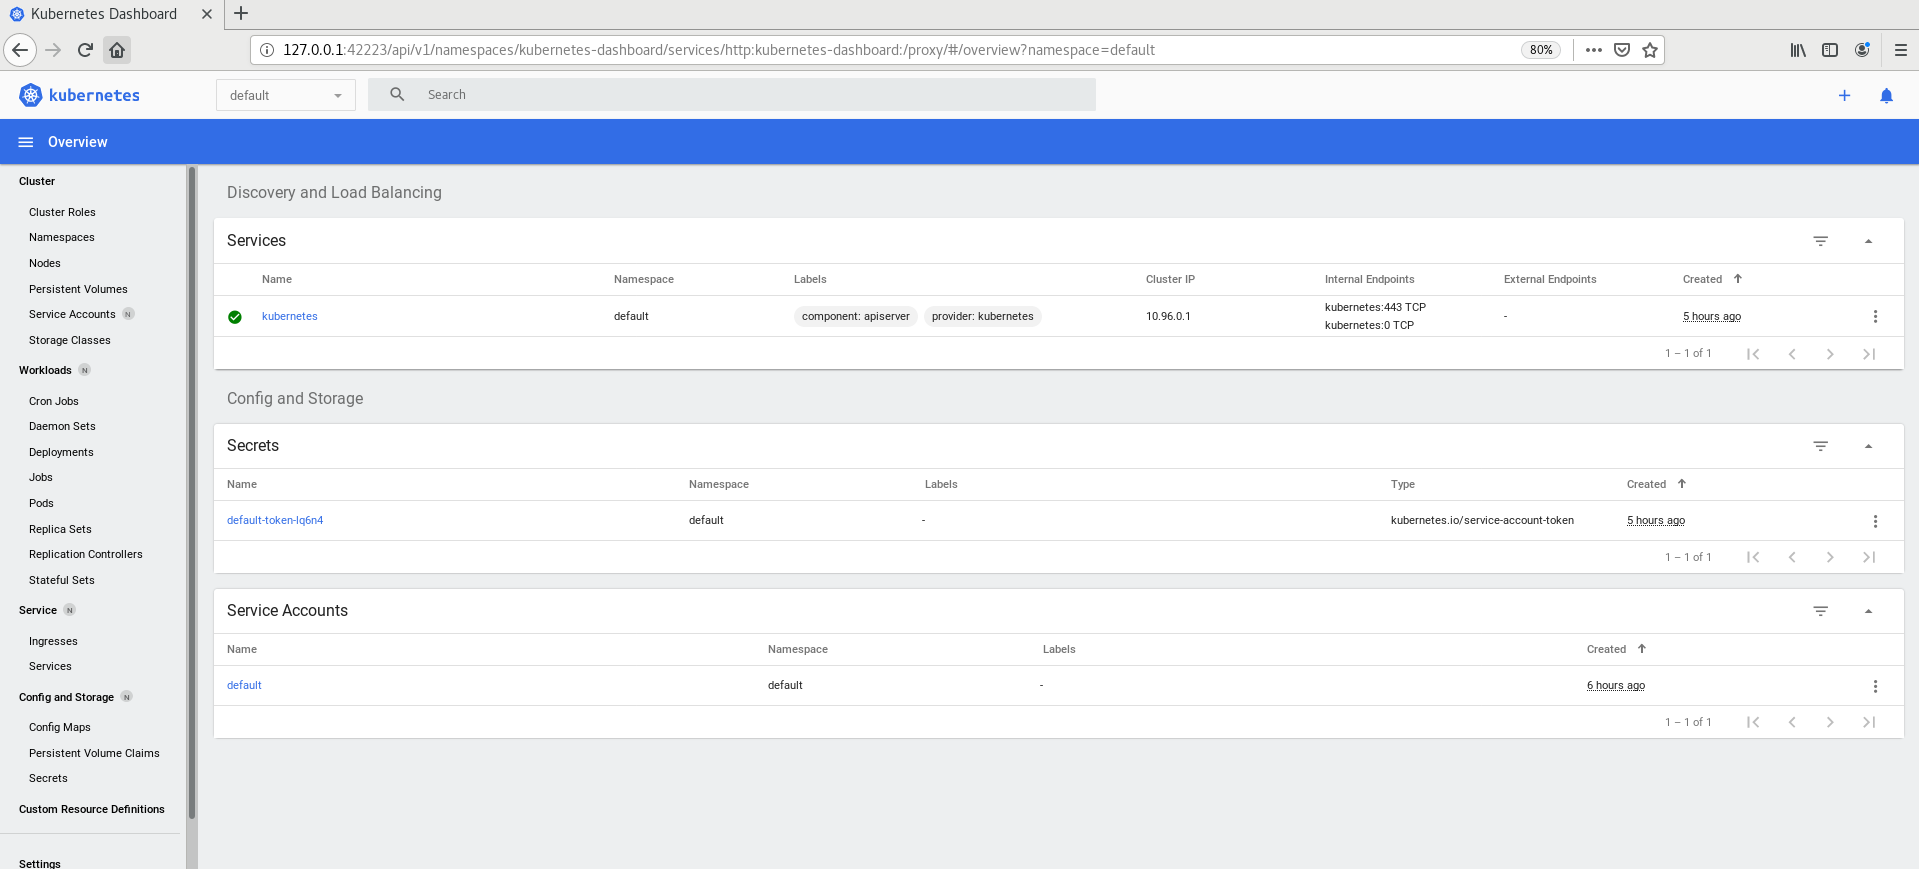
Task: Click the Kubernetes logo icon
Action: point(31,95)
